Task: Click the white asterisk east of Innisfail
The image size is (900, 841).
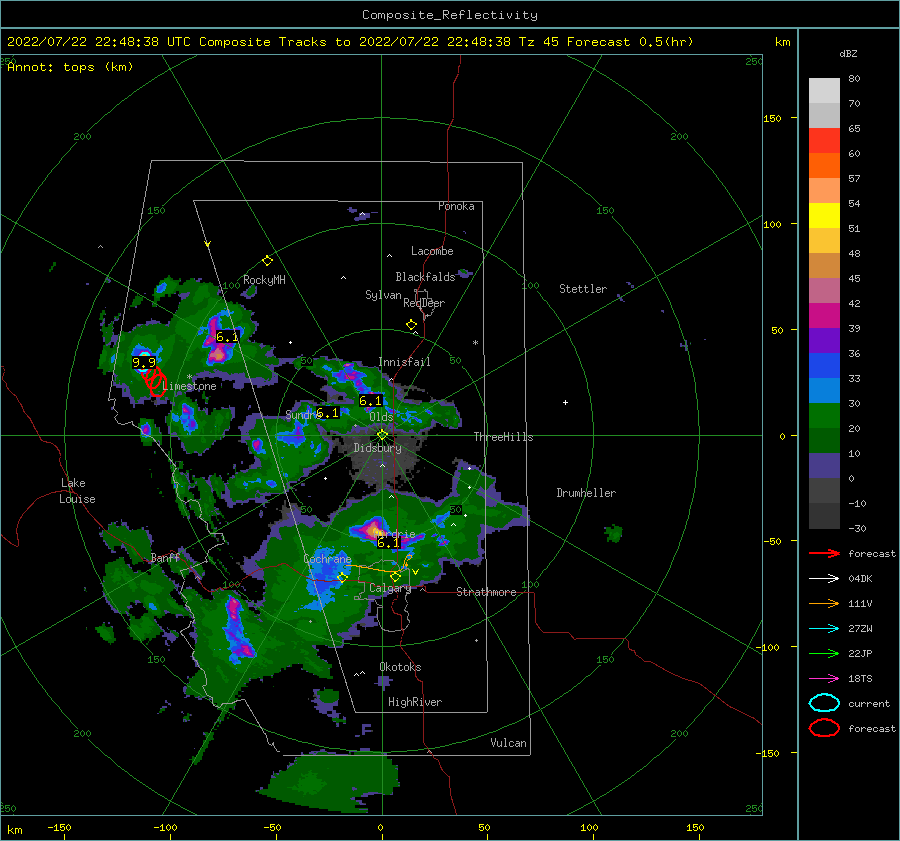Action: pos(475,343)
